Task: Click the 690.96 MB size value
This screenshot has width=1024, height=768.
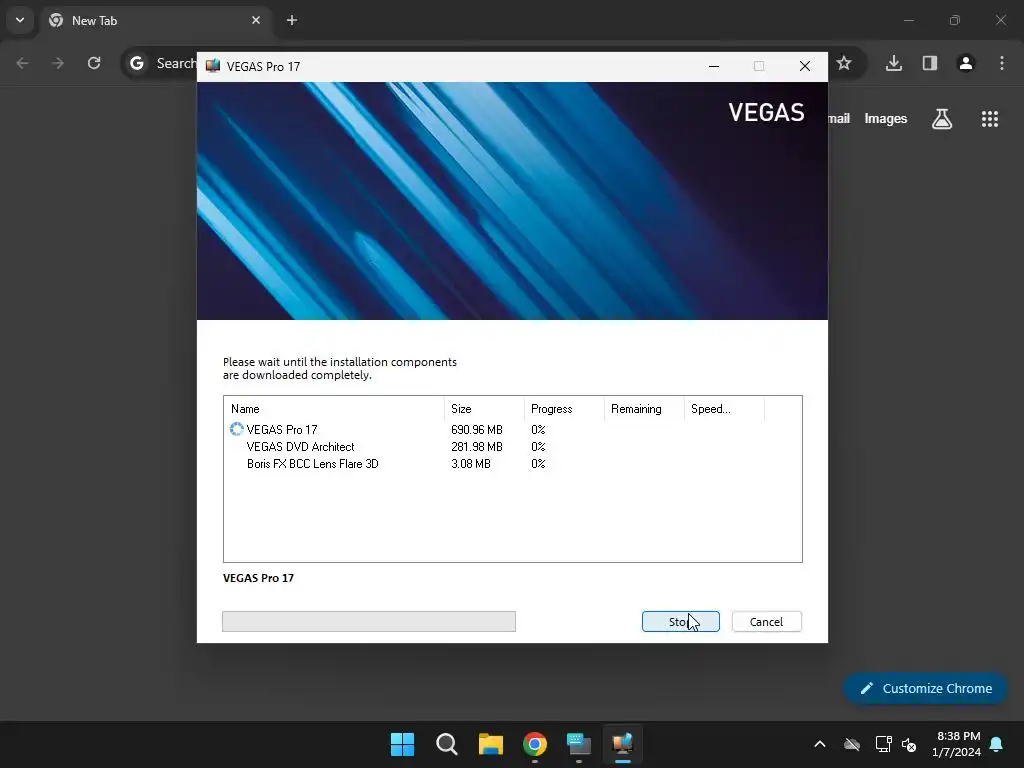Action: [477, 430]
